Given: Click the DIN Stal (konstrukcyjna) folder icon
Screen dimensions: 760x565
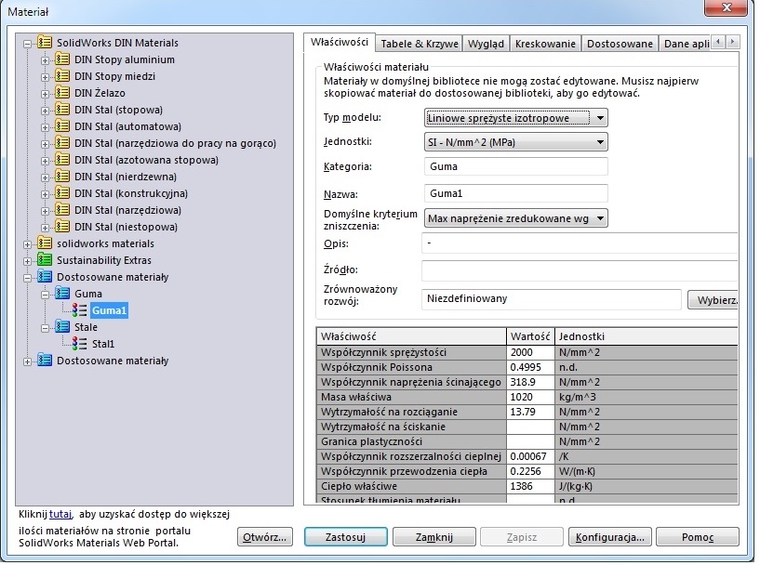Looking at the screenshot, I should coord(62,193).
